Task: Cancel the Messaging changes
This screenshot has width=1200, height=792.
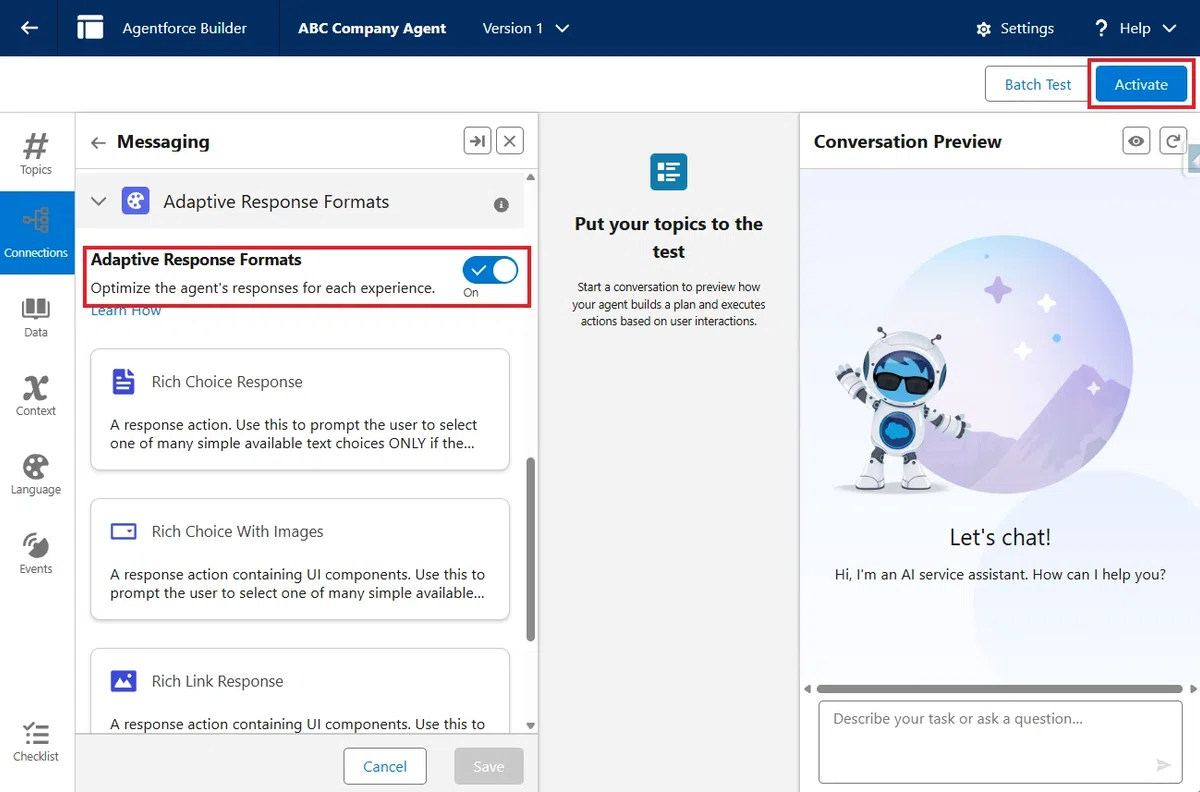Action: tap(385, 766)
